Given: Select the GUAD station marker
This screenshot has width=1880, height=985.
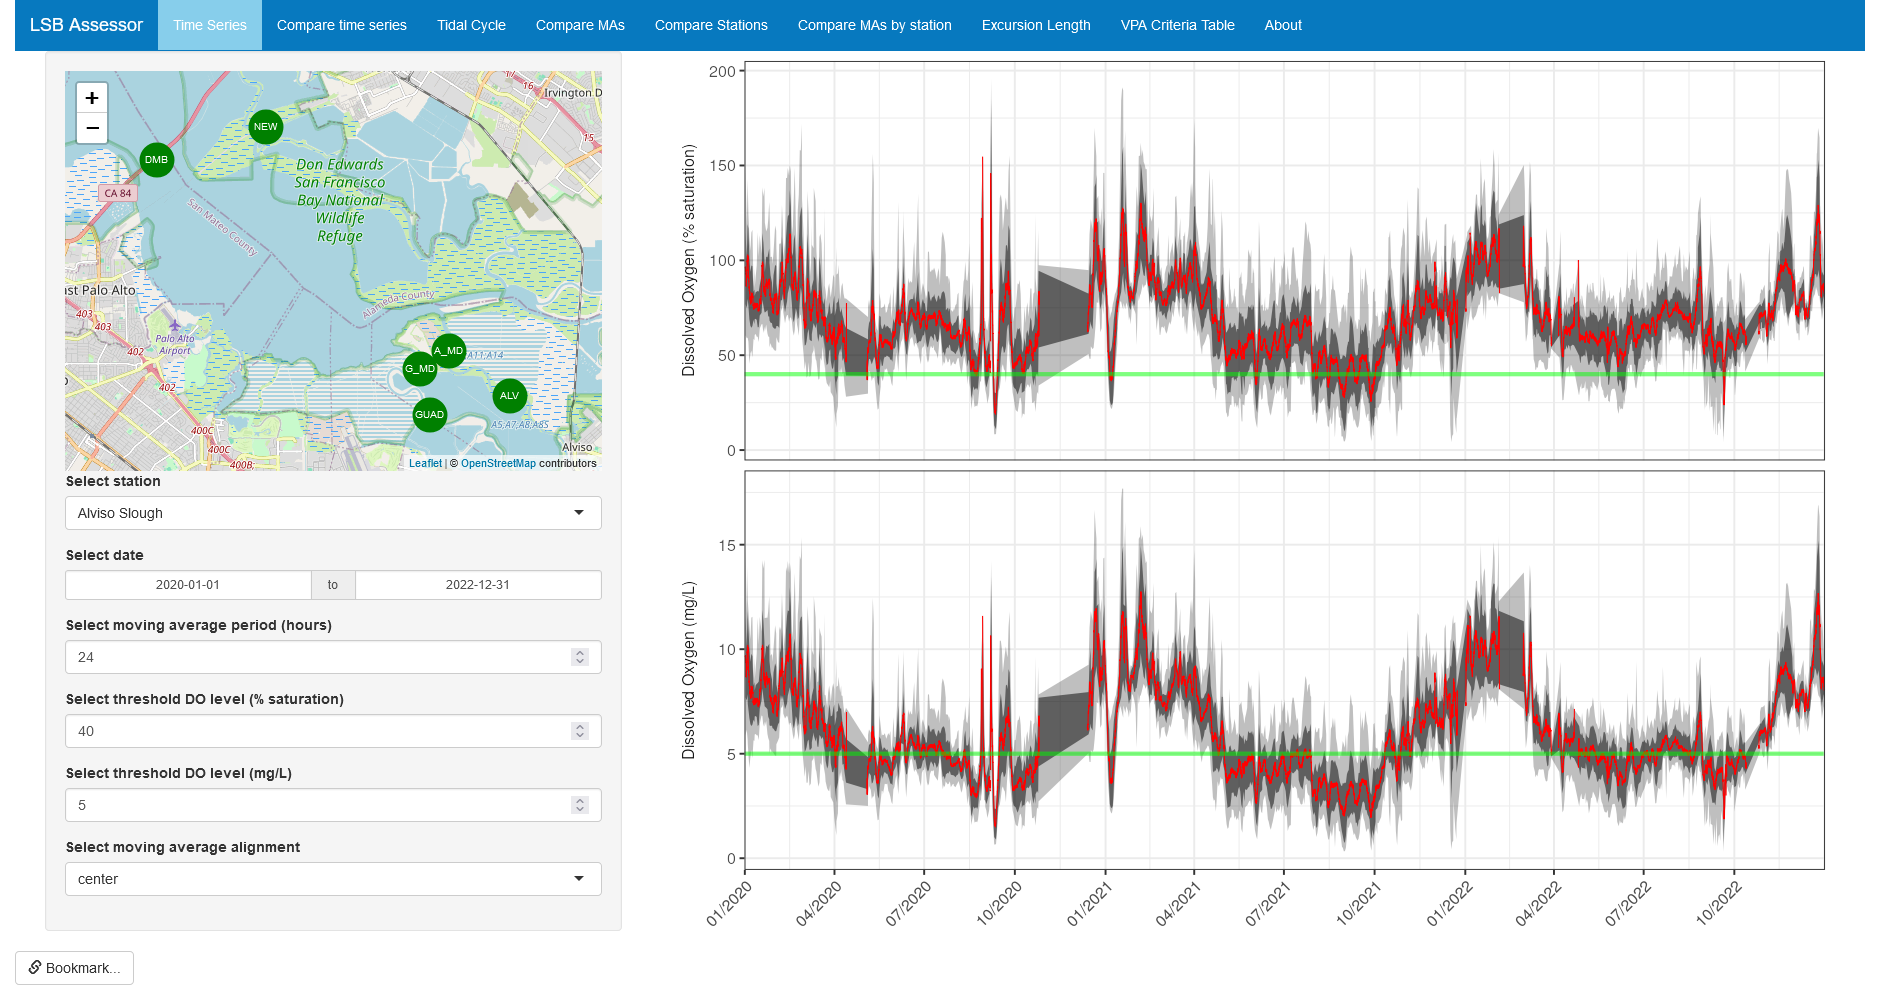Looking at the screenshot, I should [x=430, y=415].
